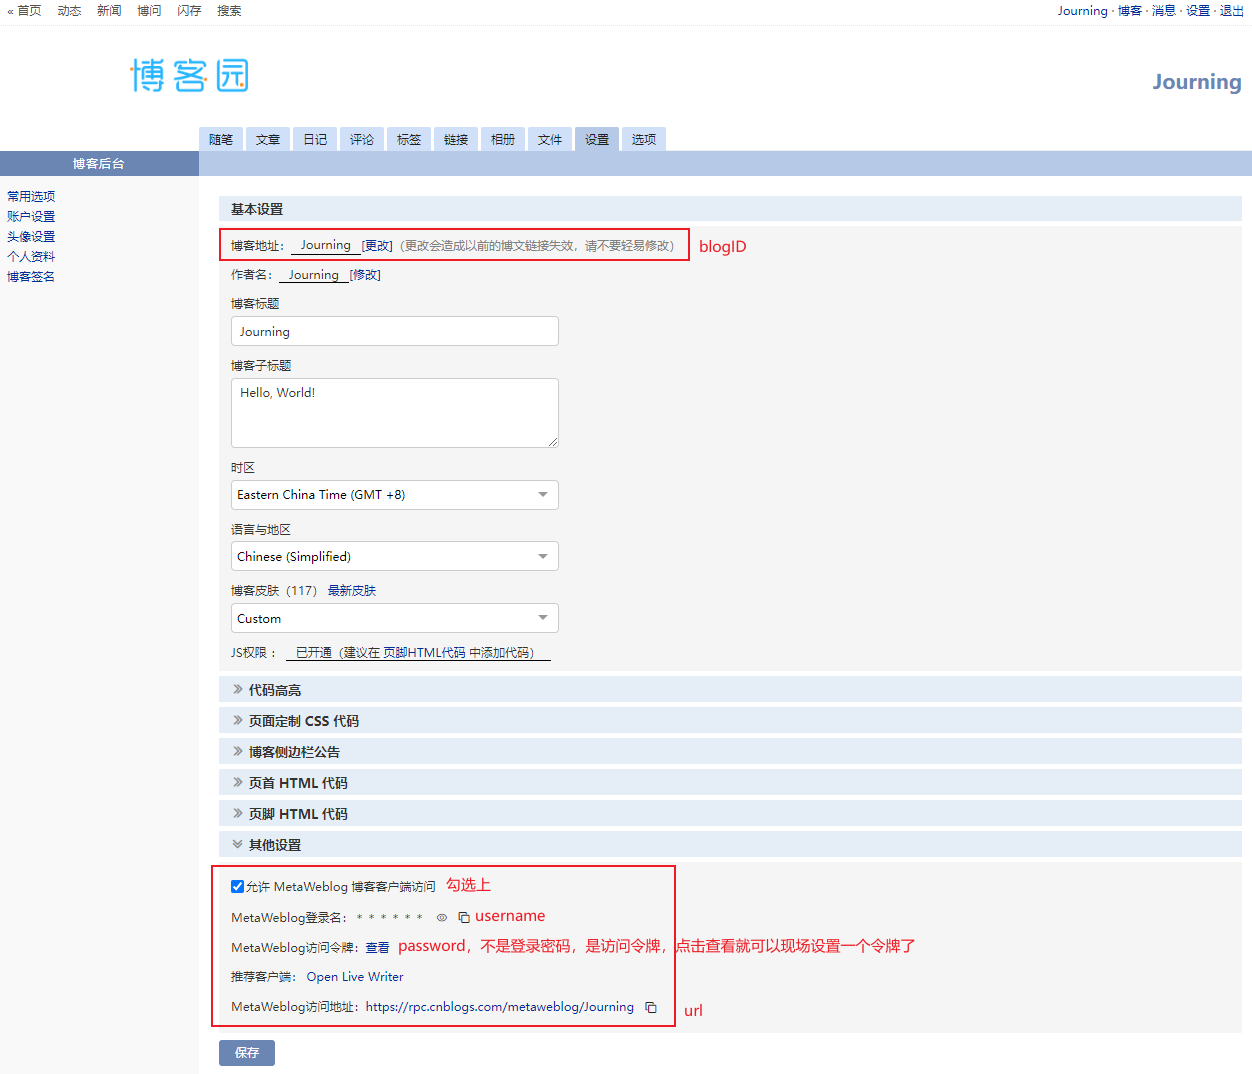Click the Journing username link top right

click(1083, 11)
